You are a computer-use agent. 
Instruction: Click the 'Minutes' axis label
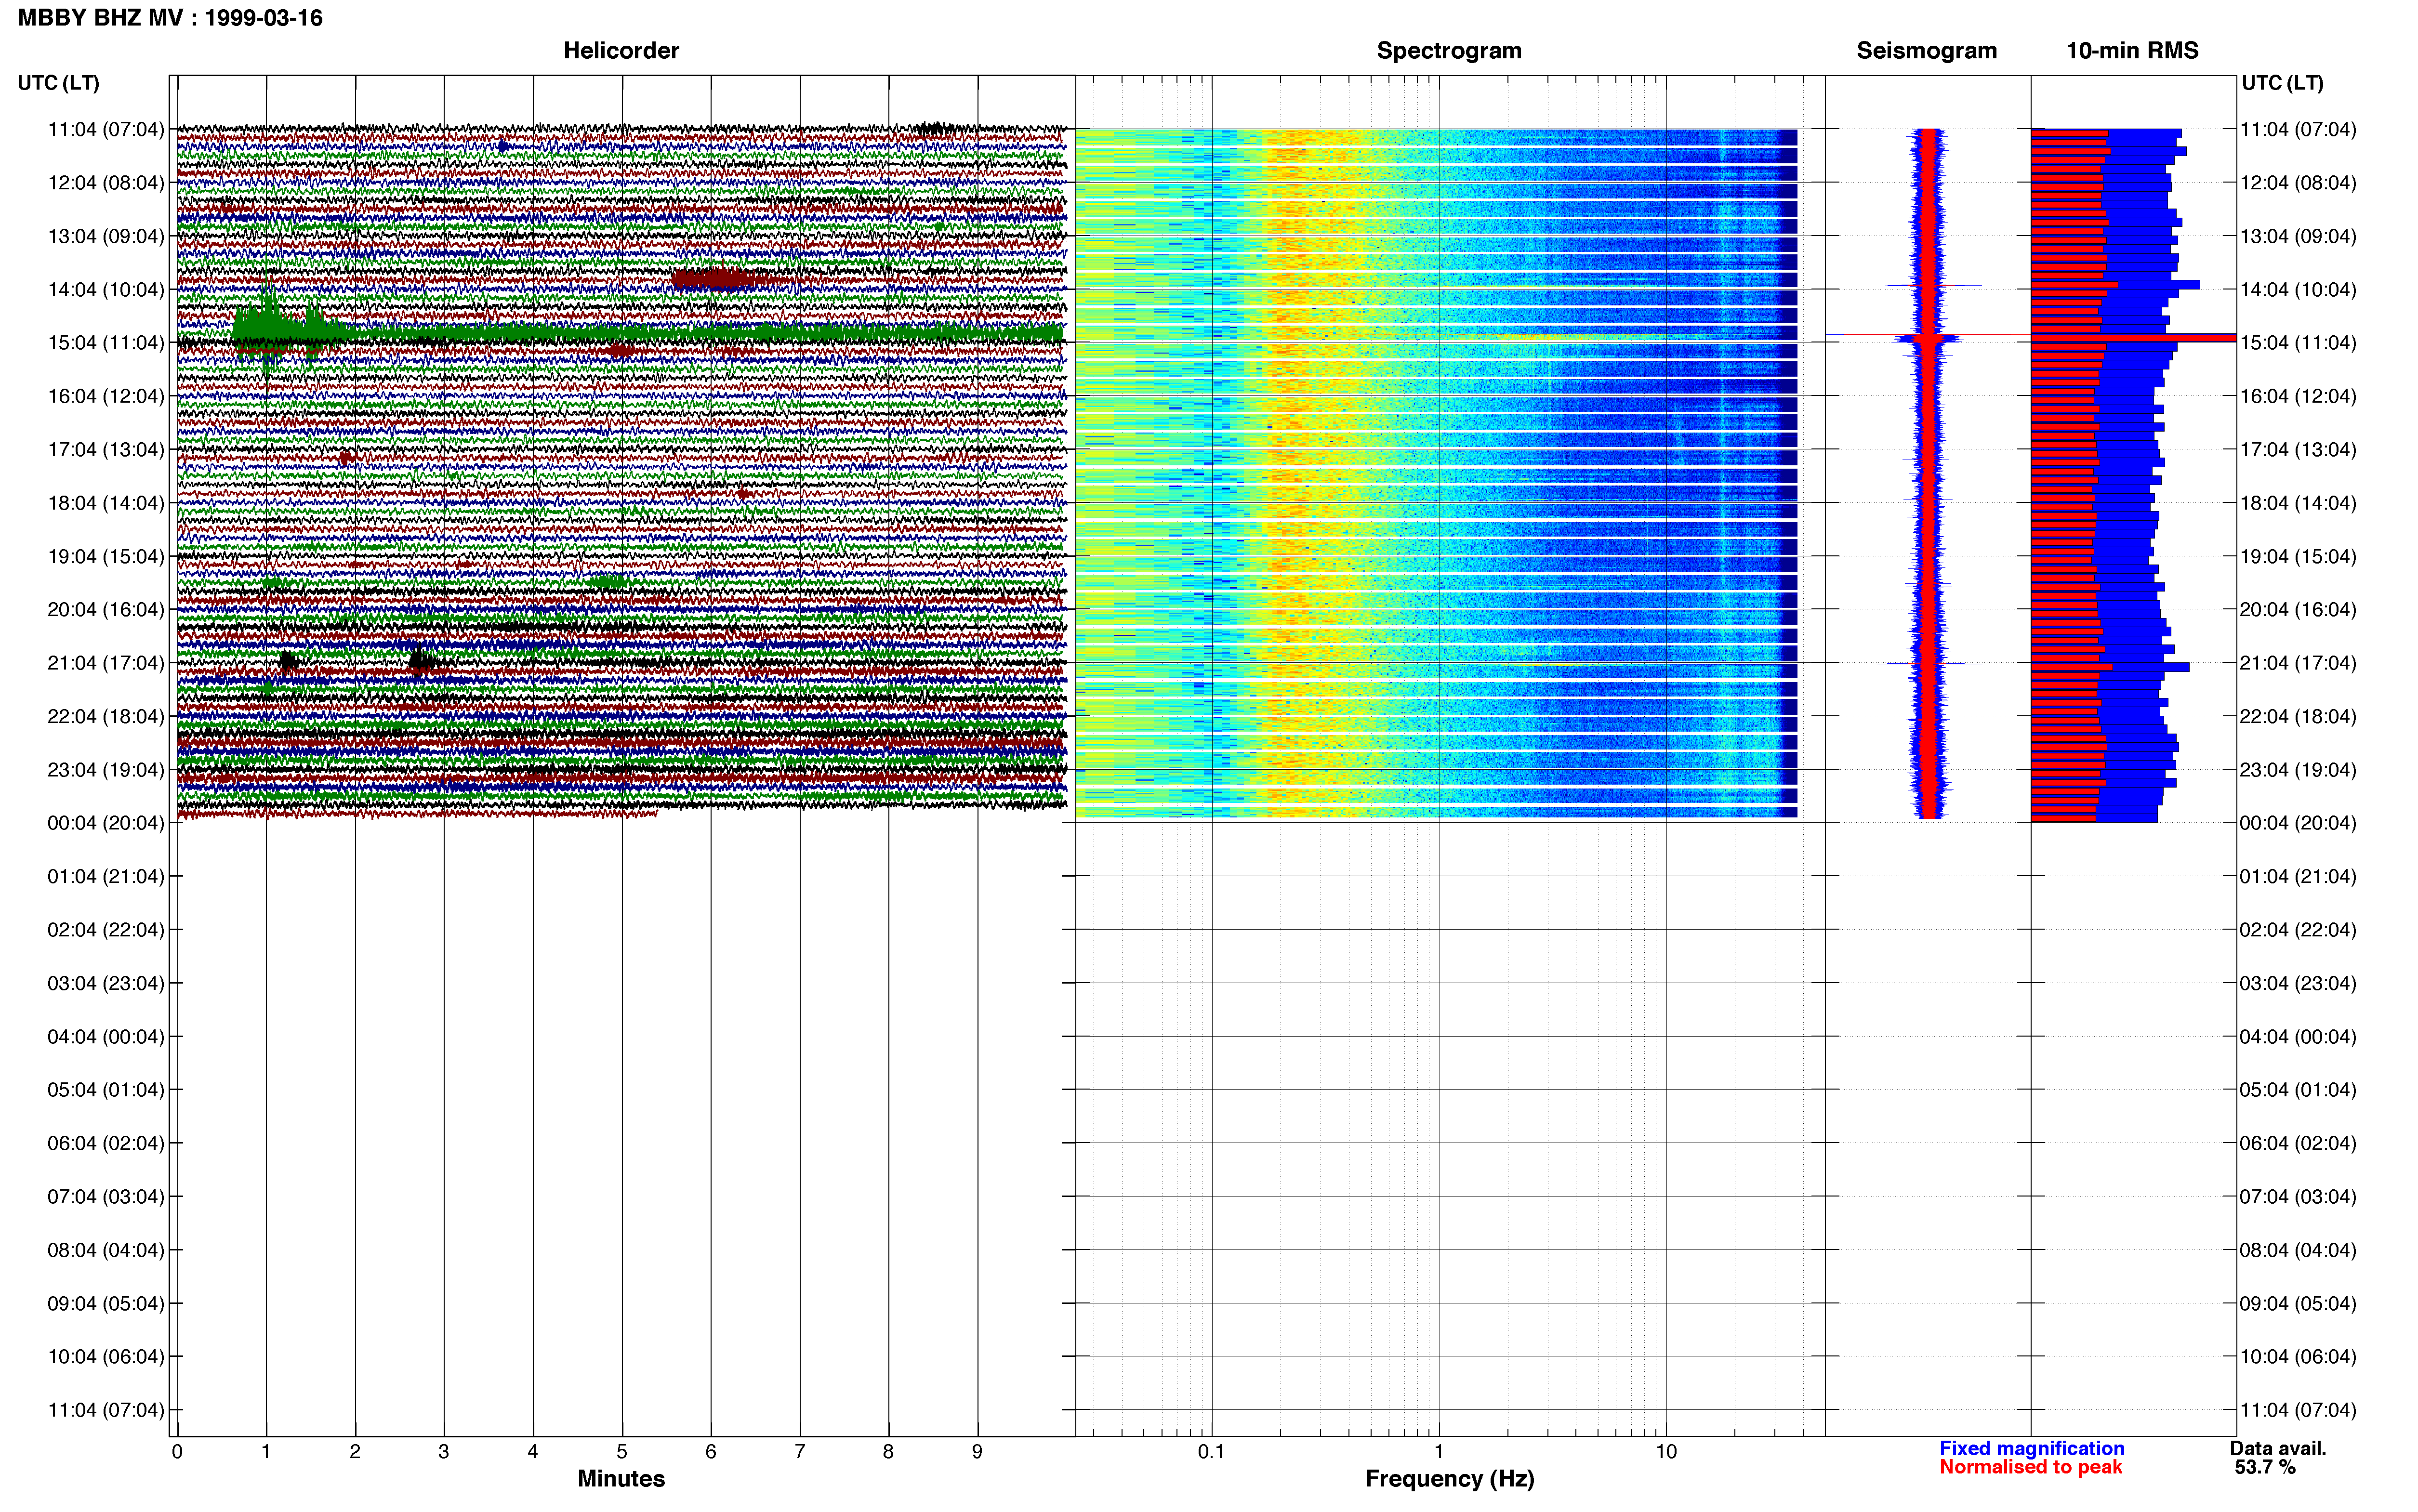pos(621,1479)
